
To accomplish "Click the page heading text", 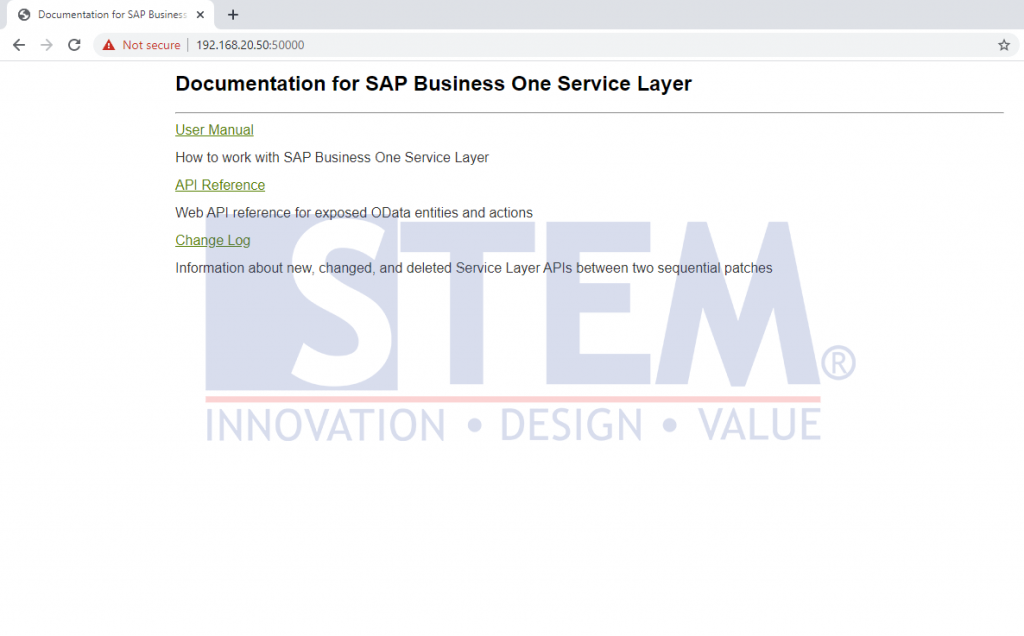I will pos(432,84).
